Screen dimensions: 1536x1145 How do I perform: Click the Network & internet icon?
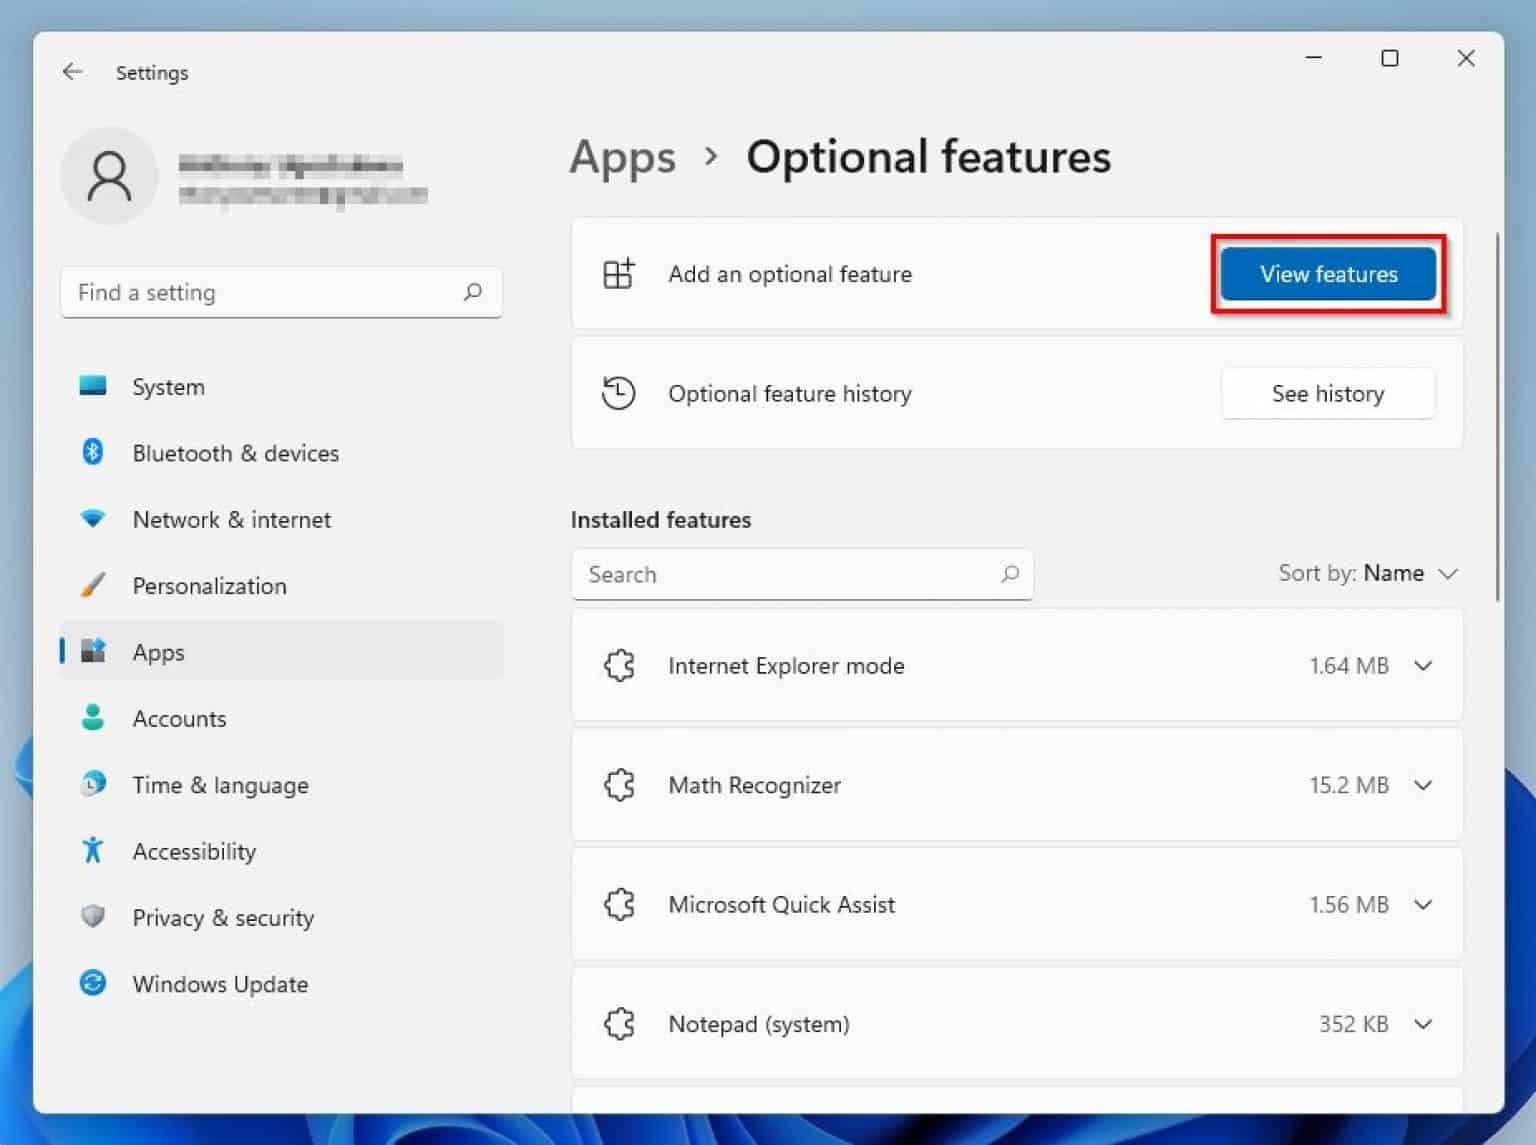[x=93, y=518]
